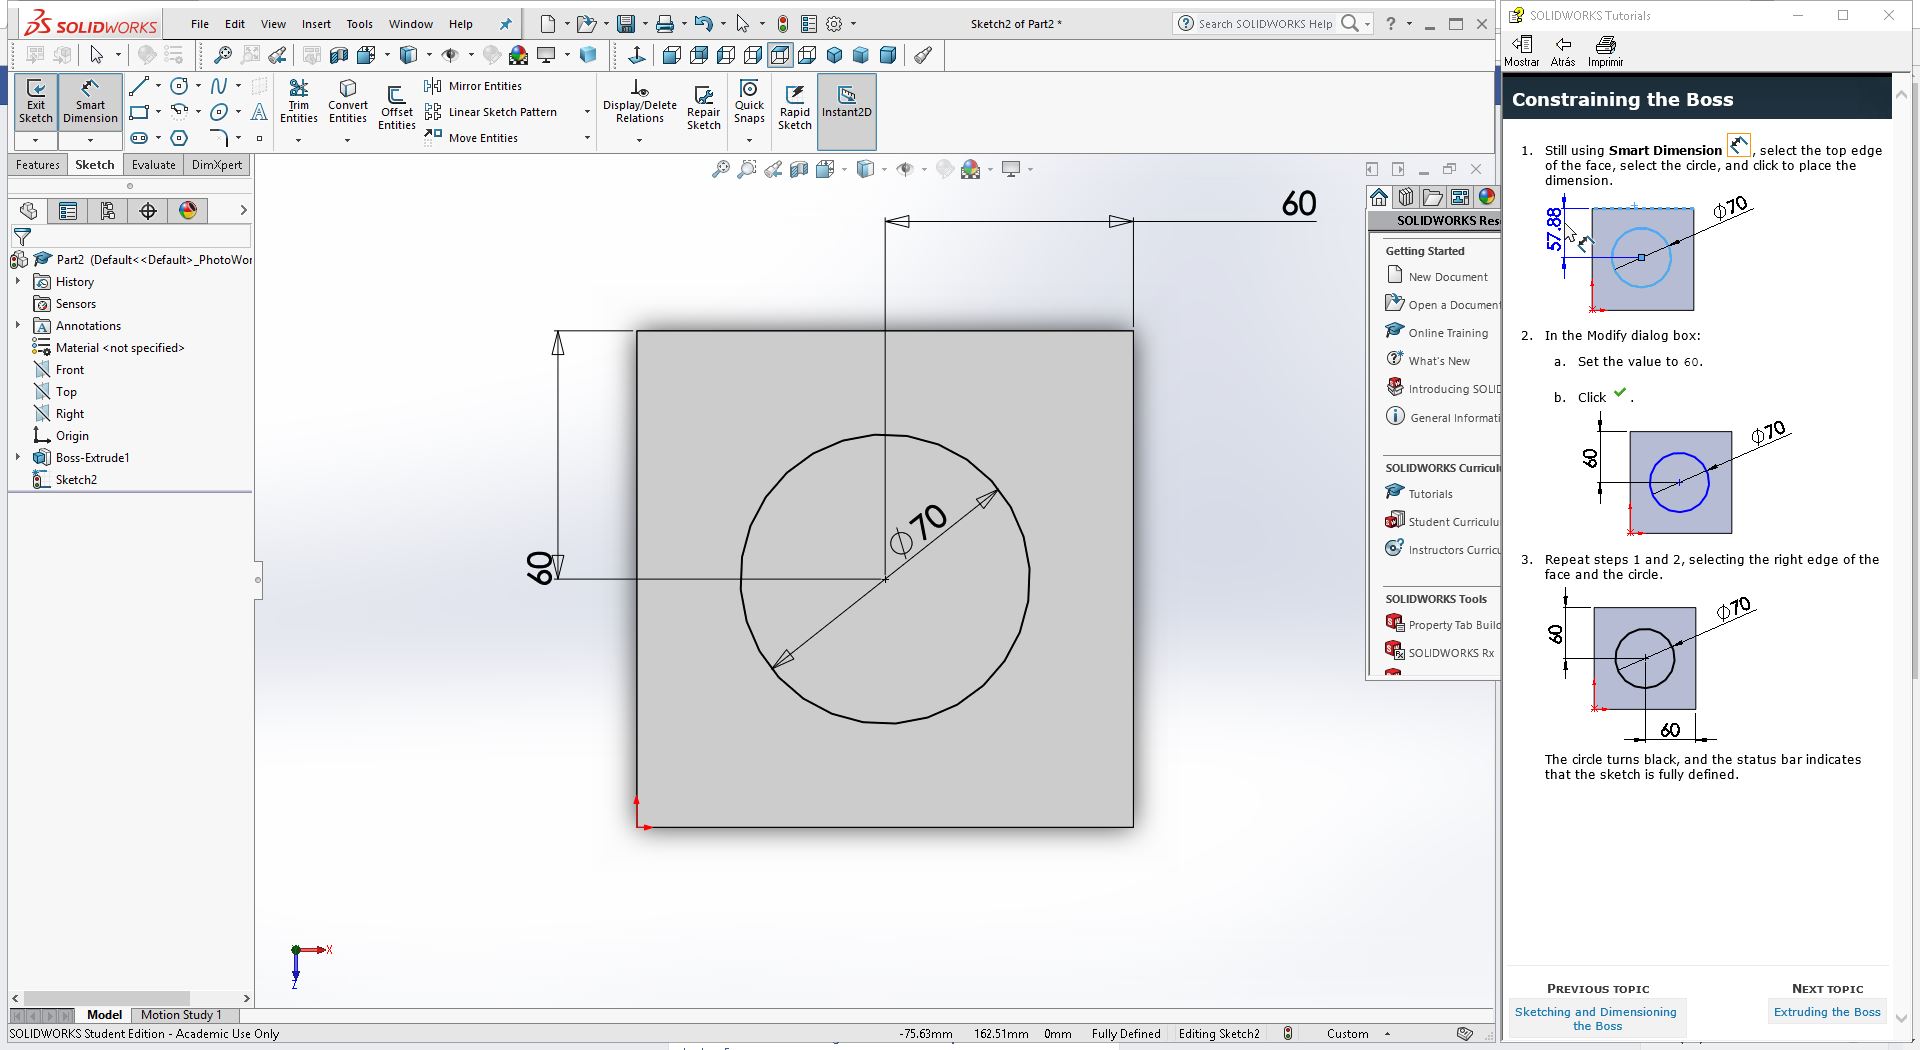This screenshot has width=1920, height=1050.
Task: Choose the Offset Entities tool
Action: pyautogui.click(x=396, y=105)
